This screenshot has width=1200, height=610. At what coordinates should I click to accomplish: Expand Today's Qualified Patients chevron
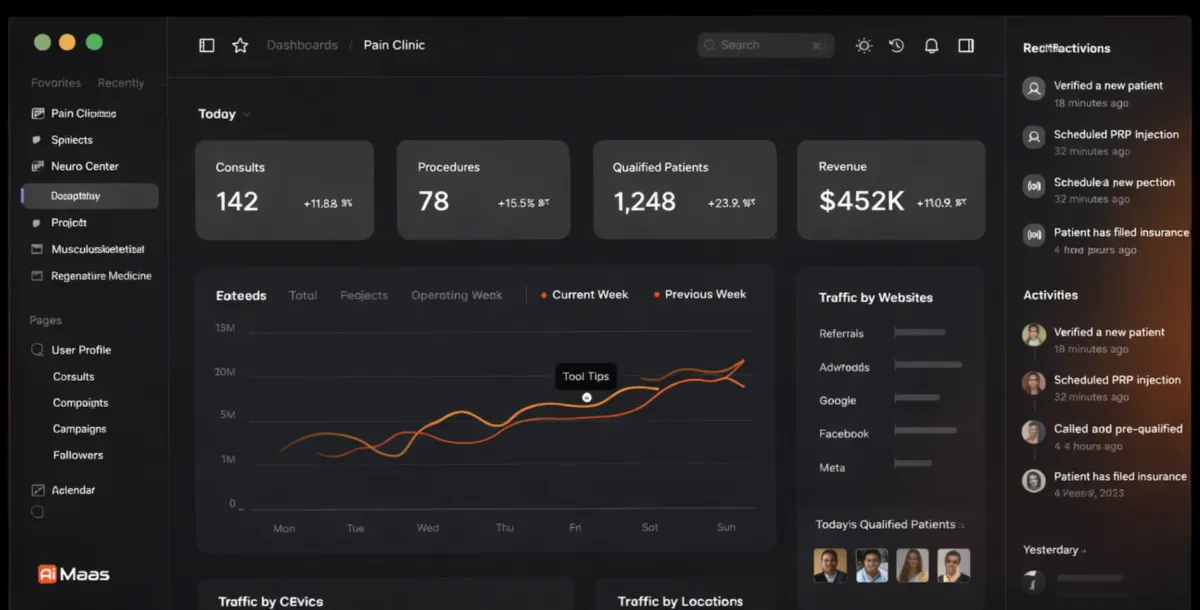[962, 525]
